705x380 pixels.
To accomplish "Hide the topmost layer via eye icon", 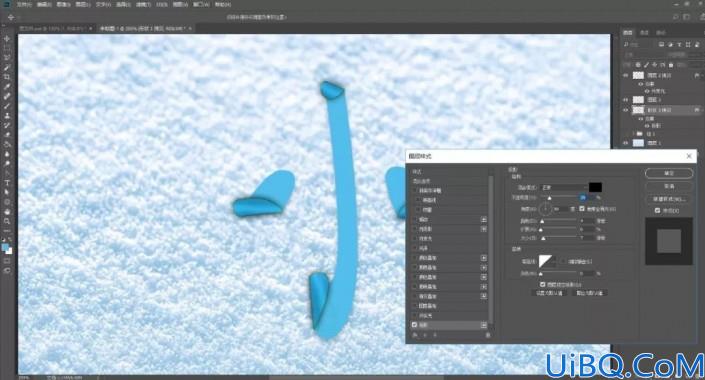I will pos(625,76).
